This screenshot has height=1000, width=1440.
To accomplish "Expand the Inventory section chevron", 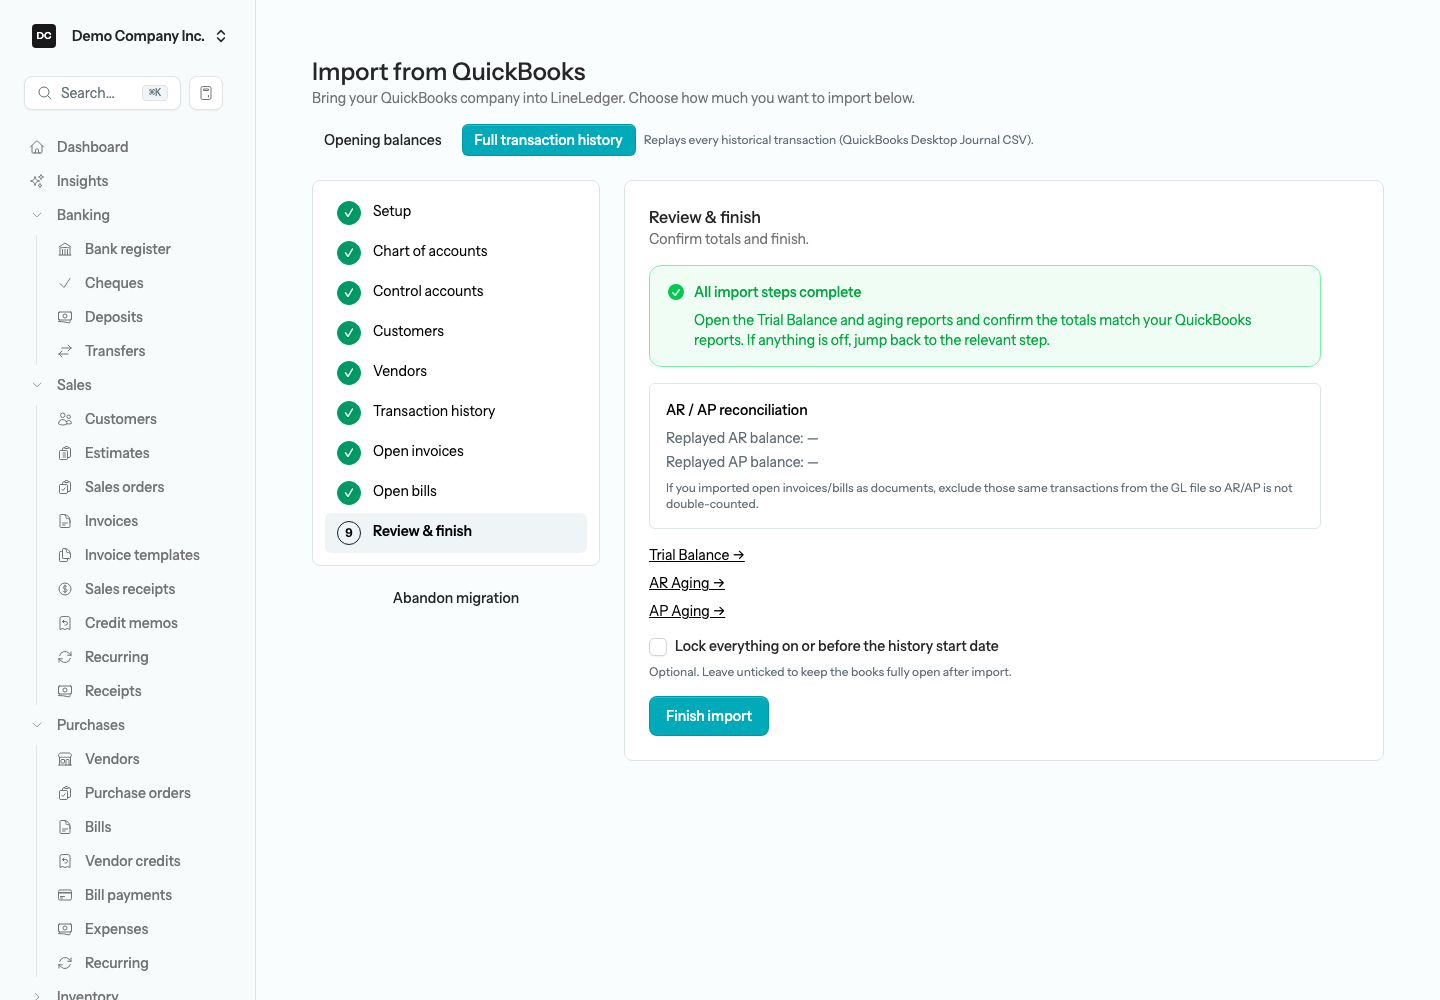I will (x=37, y=996).
